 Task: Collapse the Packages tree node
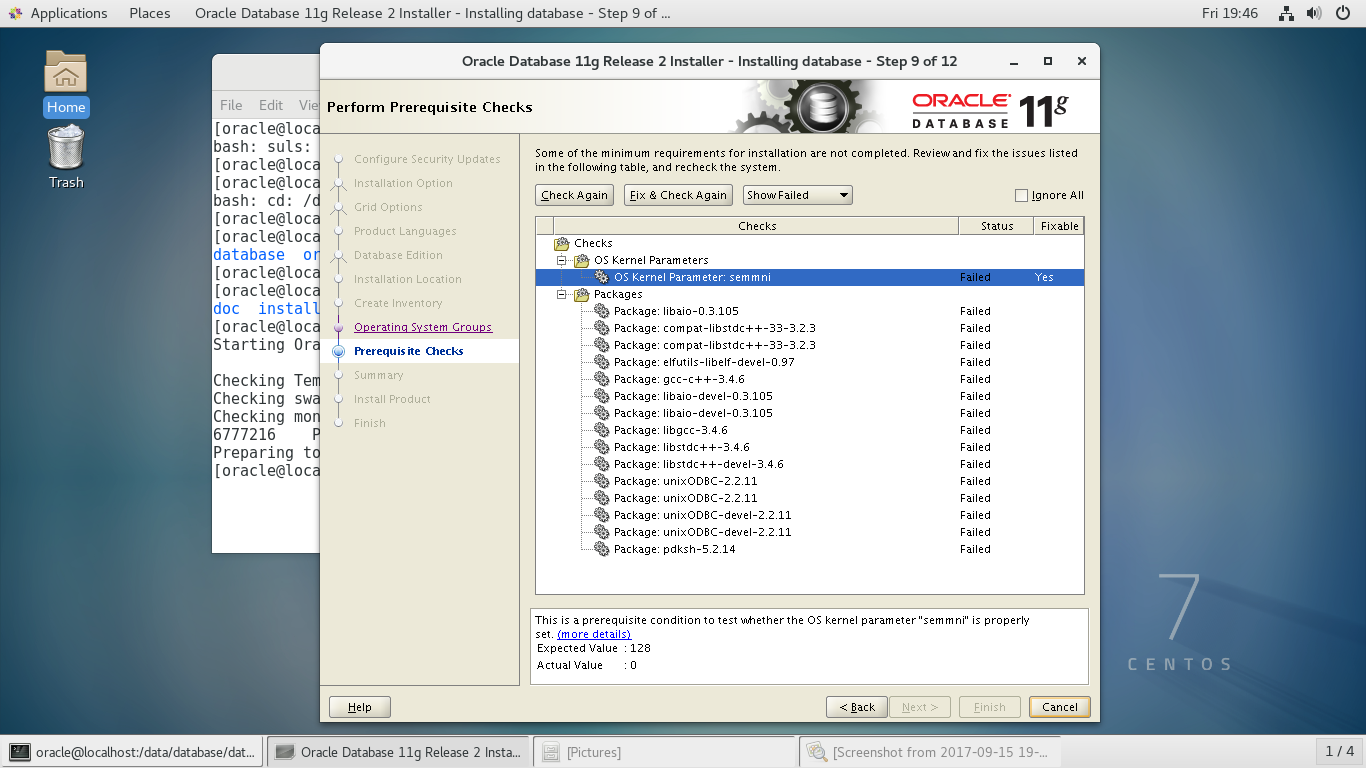(562, 294)
